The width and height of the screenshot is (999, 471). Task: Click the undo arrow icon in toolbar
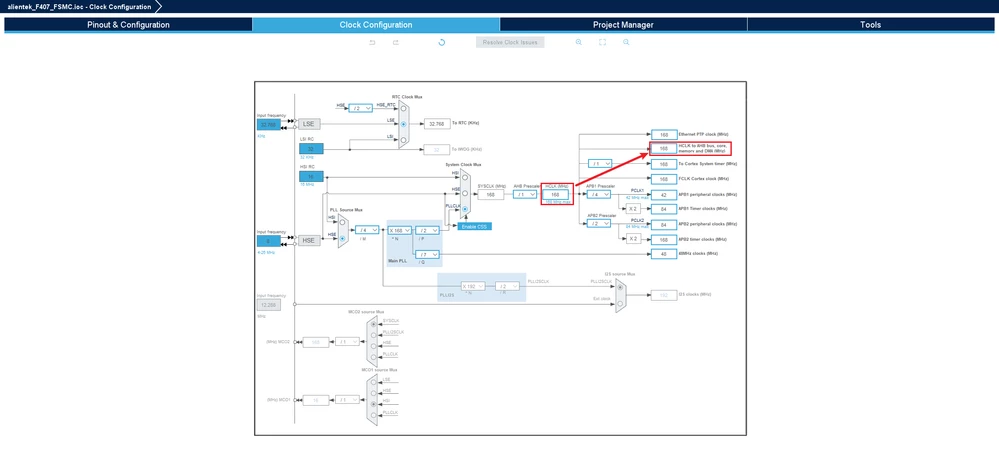tap(372, 42)
